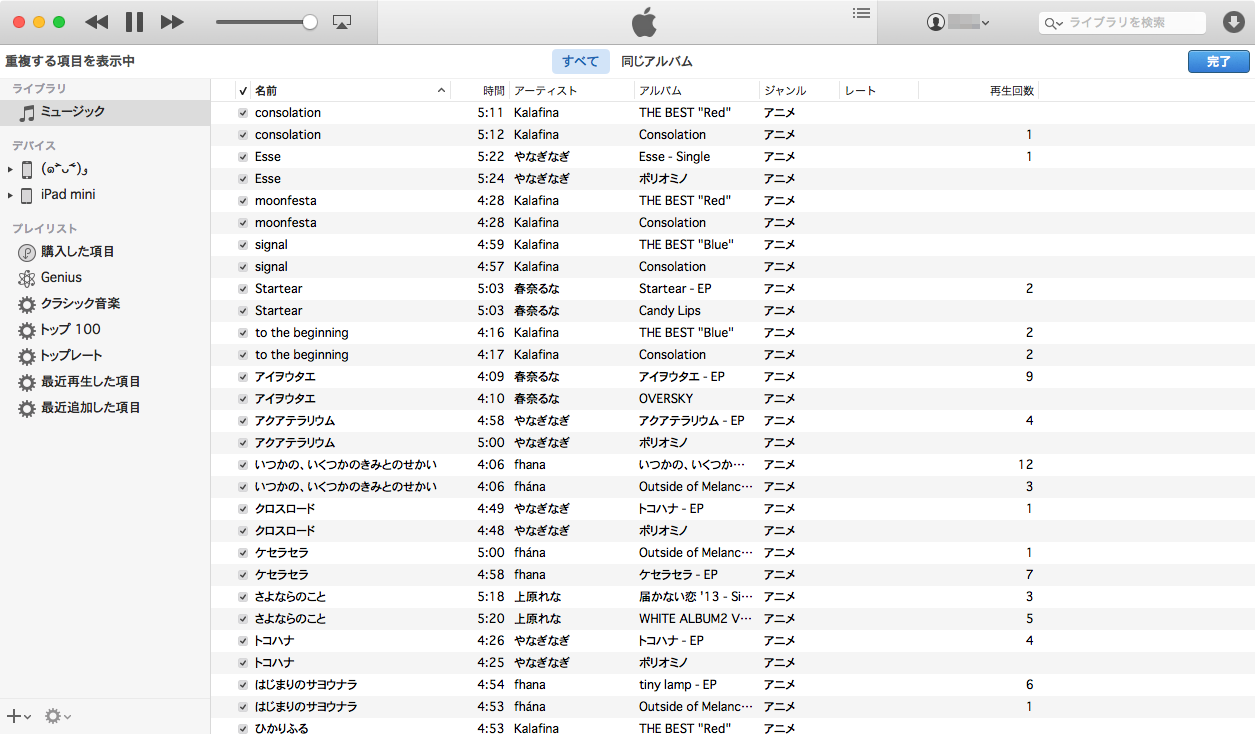Uncheck signal from THE BEST "Blue"
This screenshot has width=1255, height=734.
pos(243,245)
